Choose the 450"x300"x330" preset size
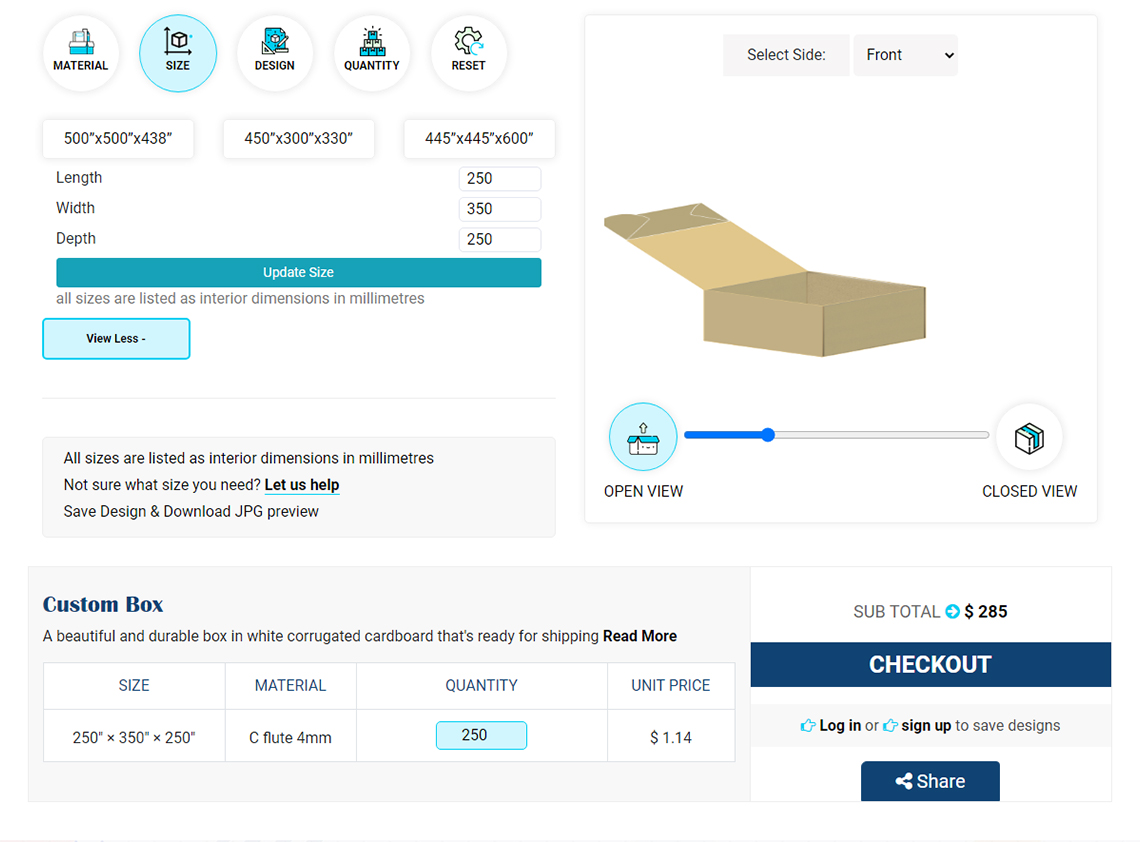The width and height of the screenshot is (1140, 842). click(298, 139)
